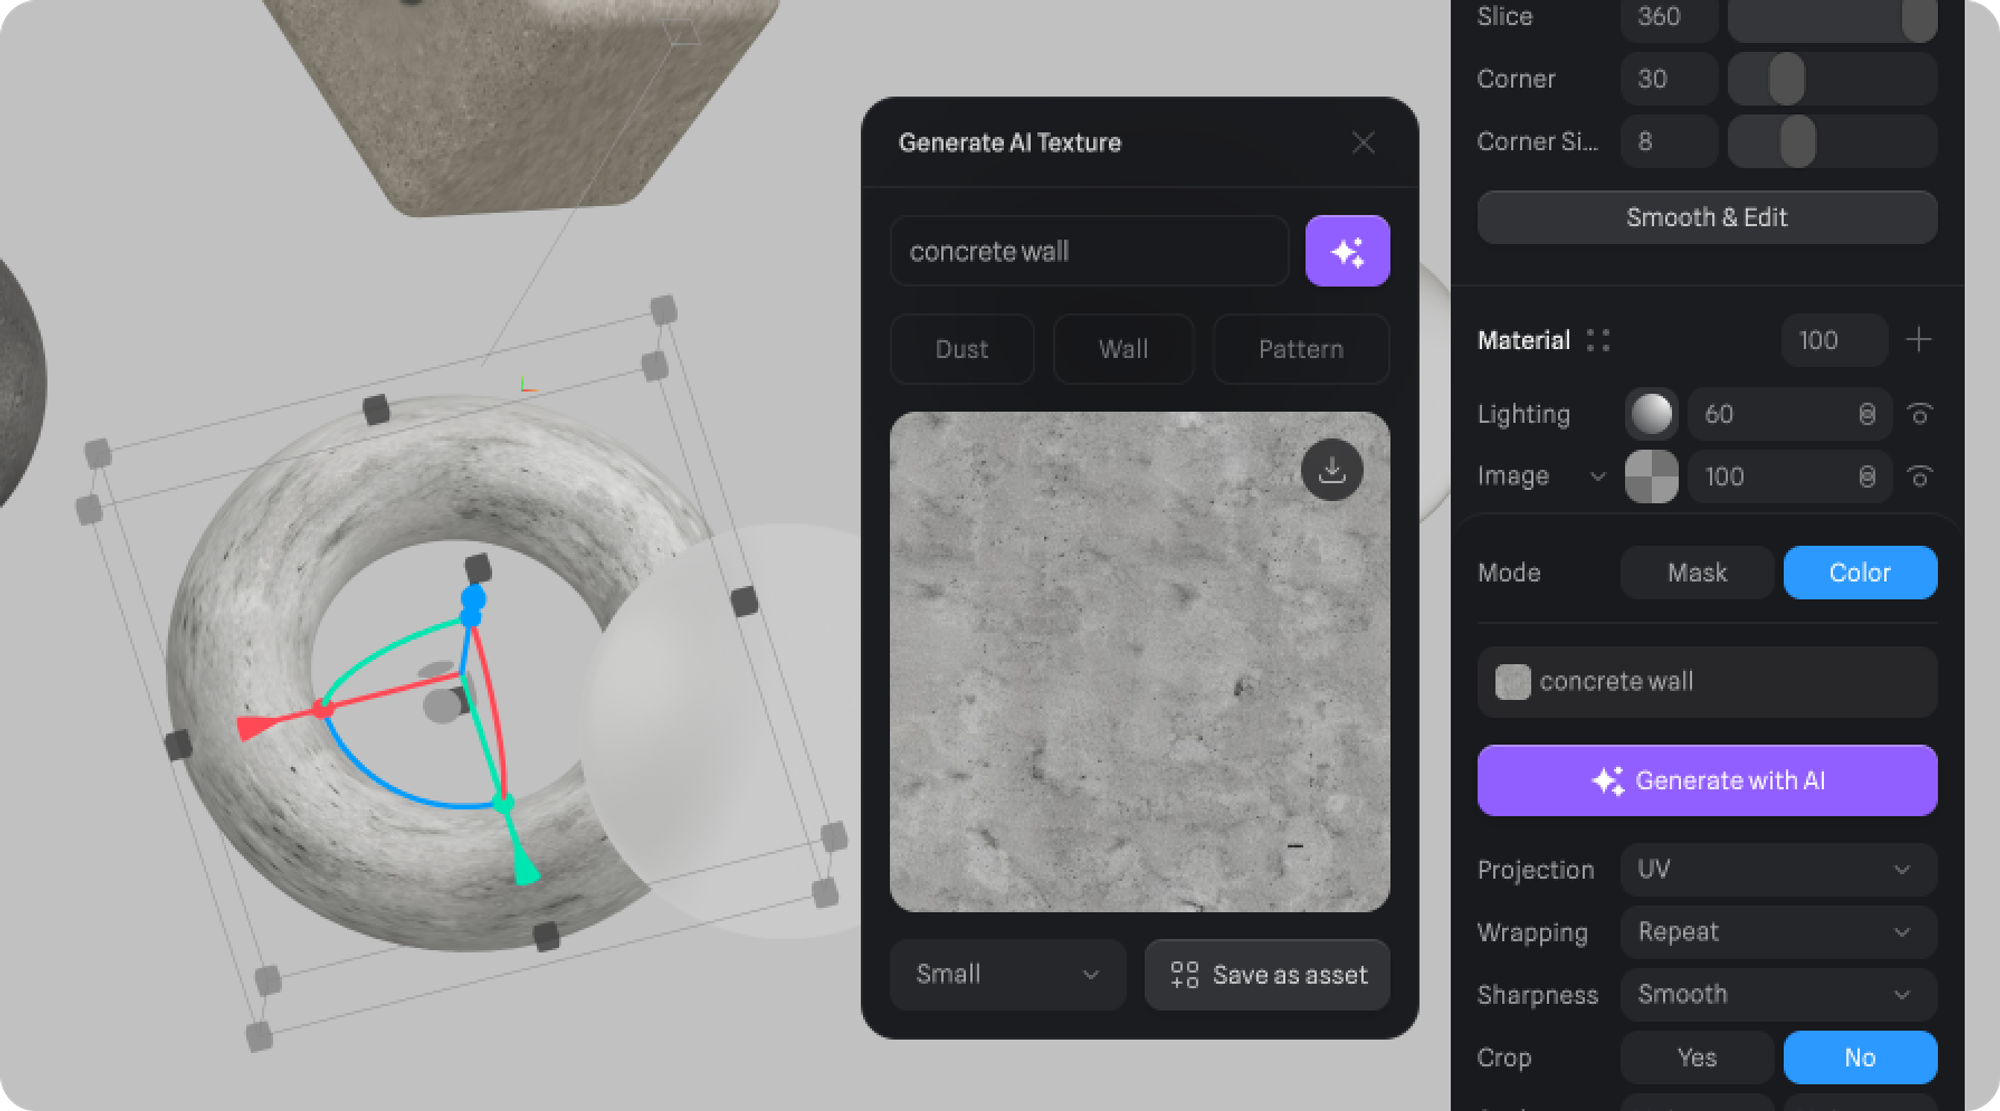Open the Projection UV dropdown

[1777, 869]
